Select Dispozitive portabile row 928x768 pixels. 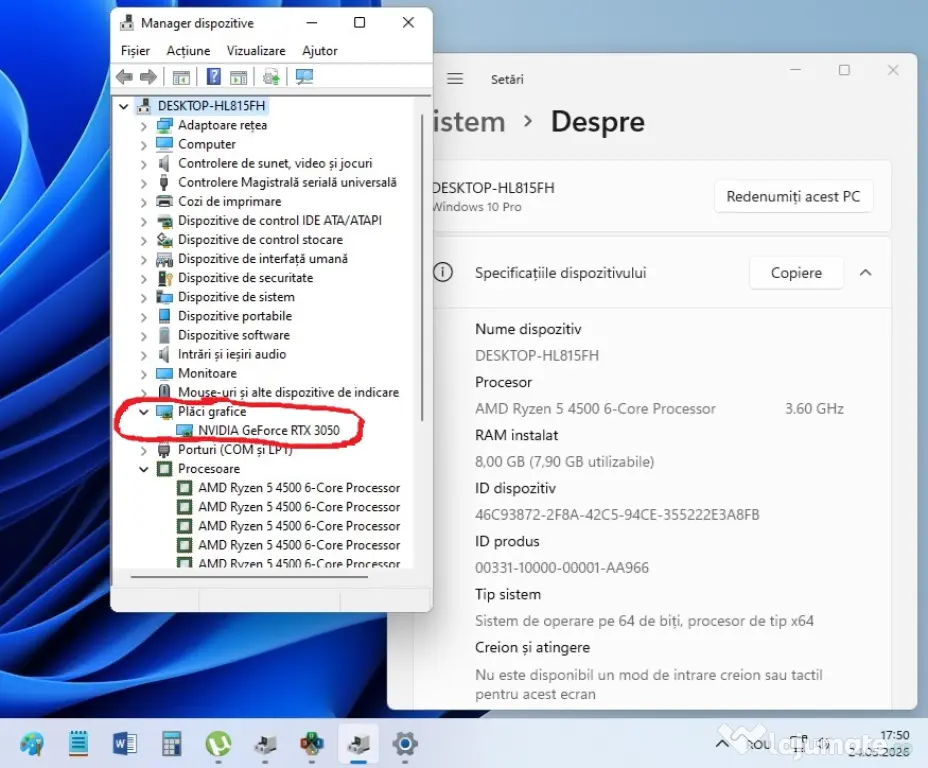235,316
